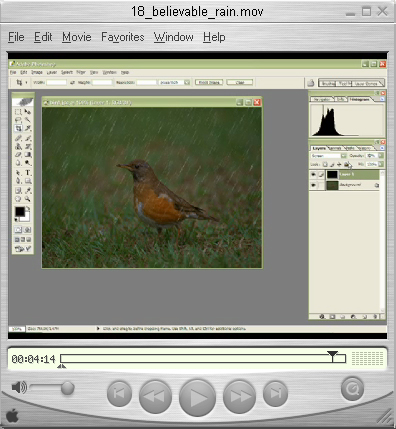Toggle lock image pixels brush icon
The image size is (396, 429).
coord(332,164)
